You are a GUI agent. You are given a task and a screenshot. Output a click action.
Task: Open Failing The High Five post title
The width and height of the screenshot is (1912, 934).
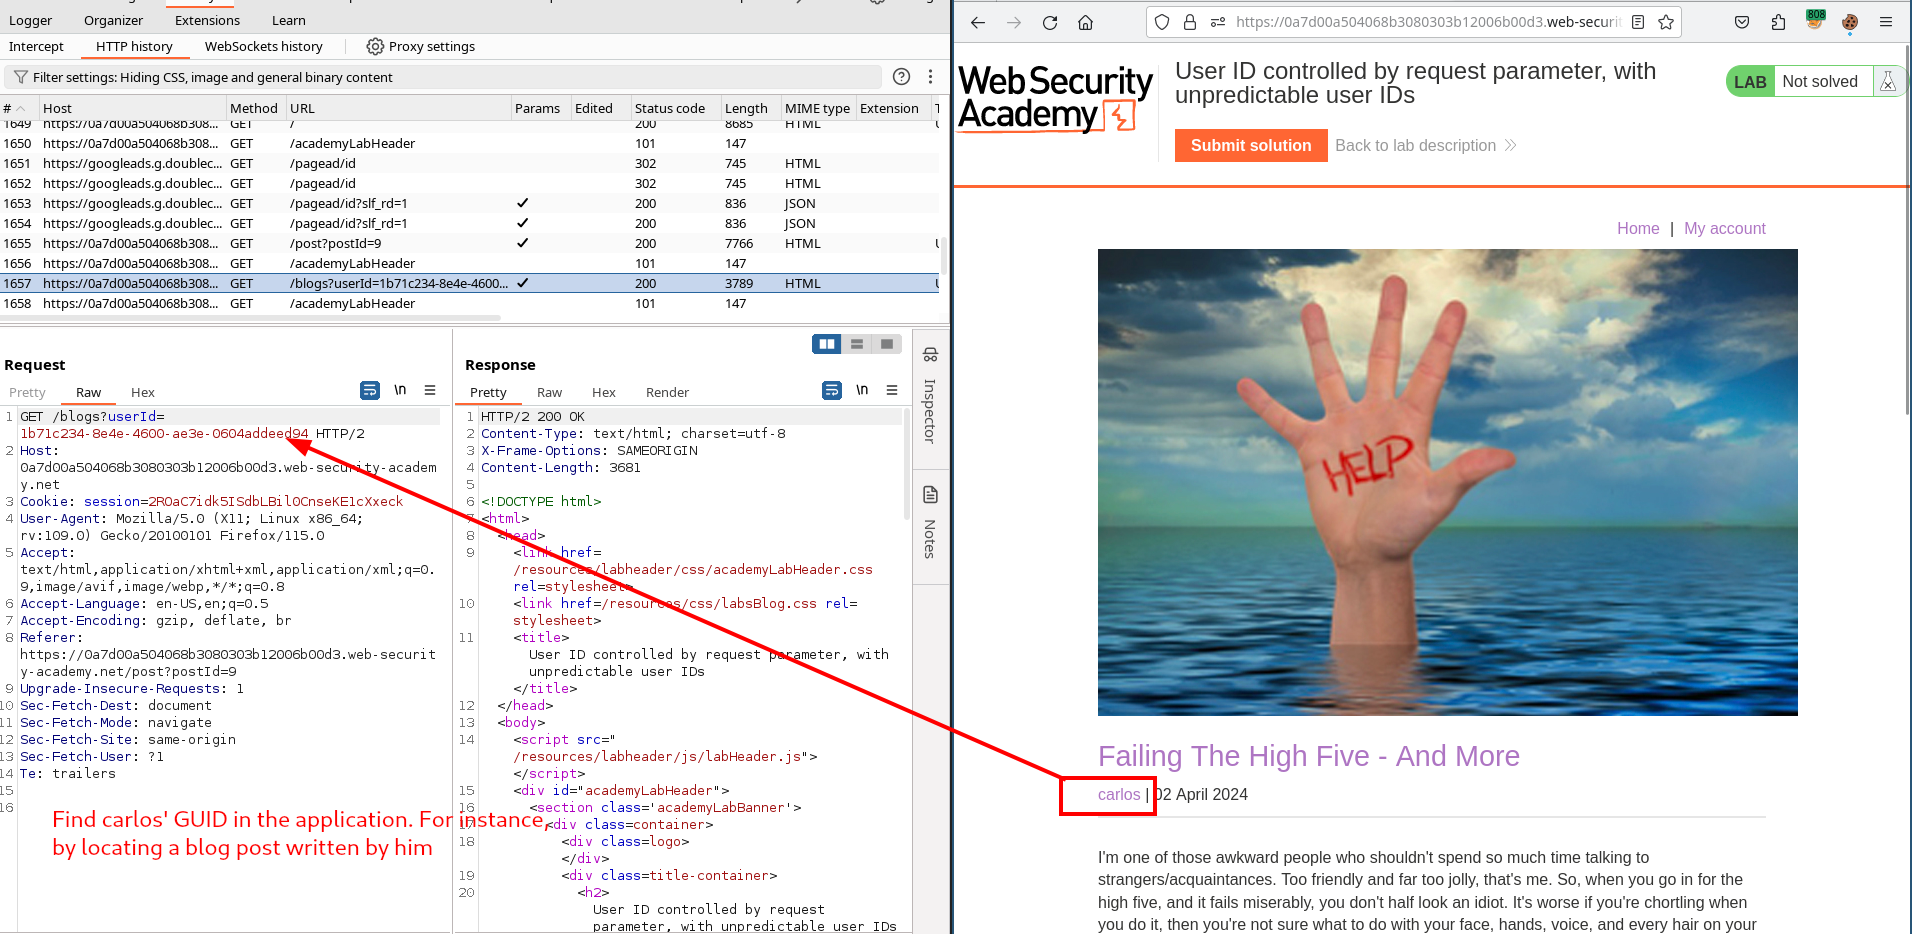coord(1309,756)
